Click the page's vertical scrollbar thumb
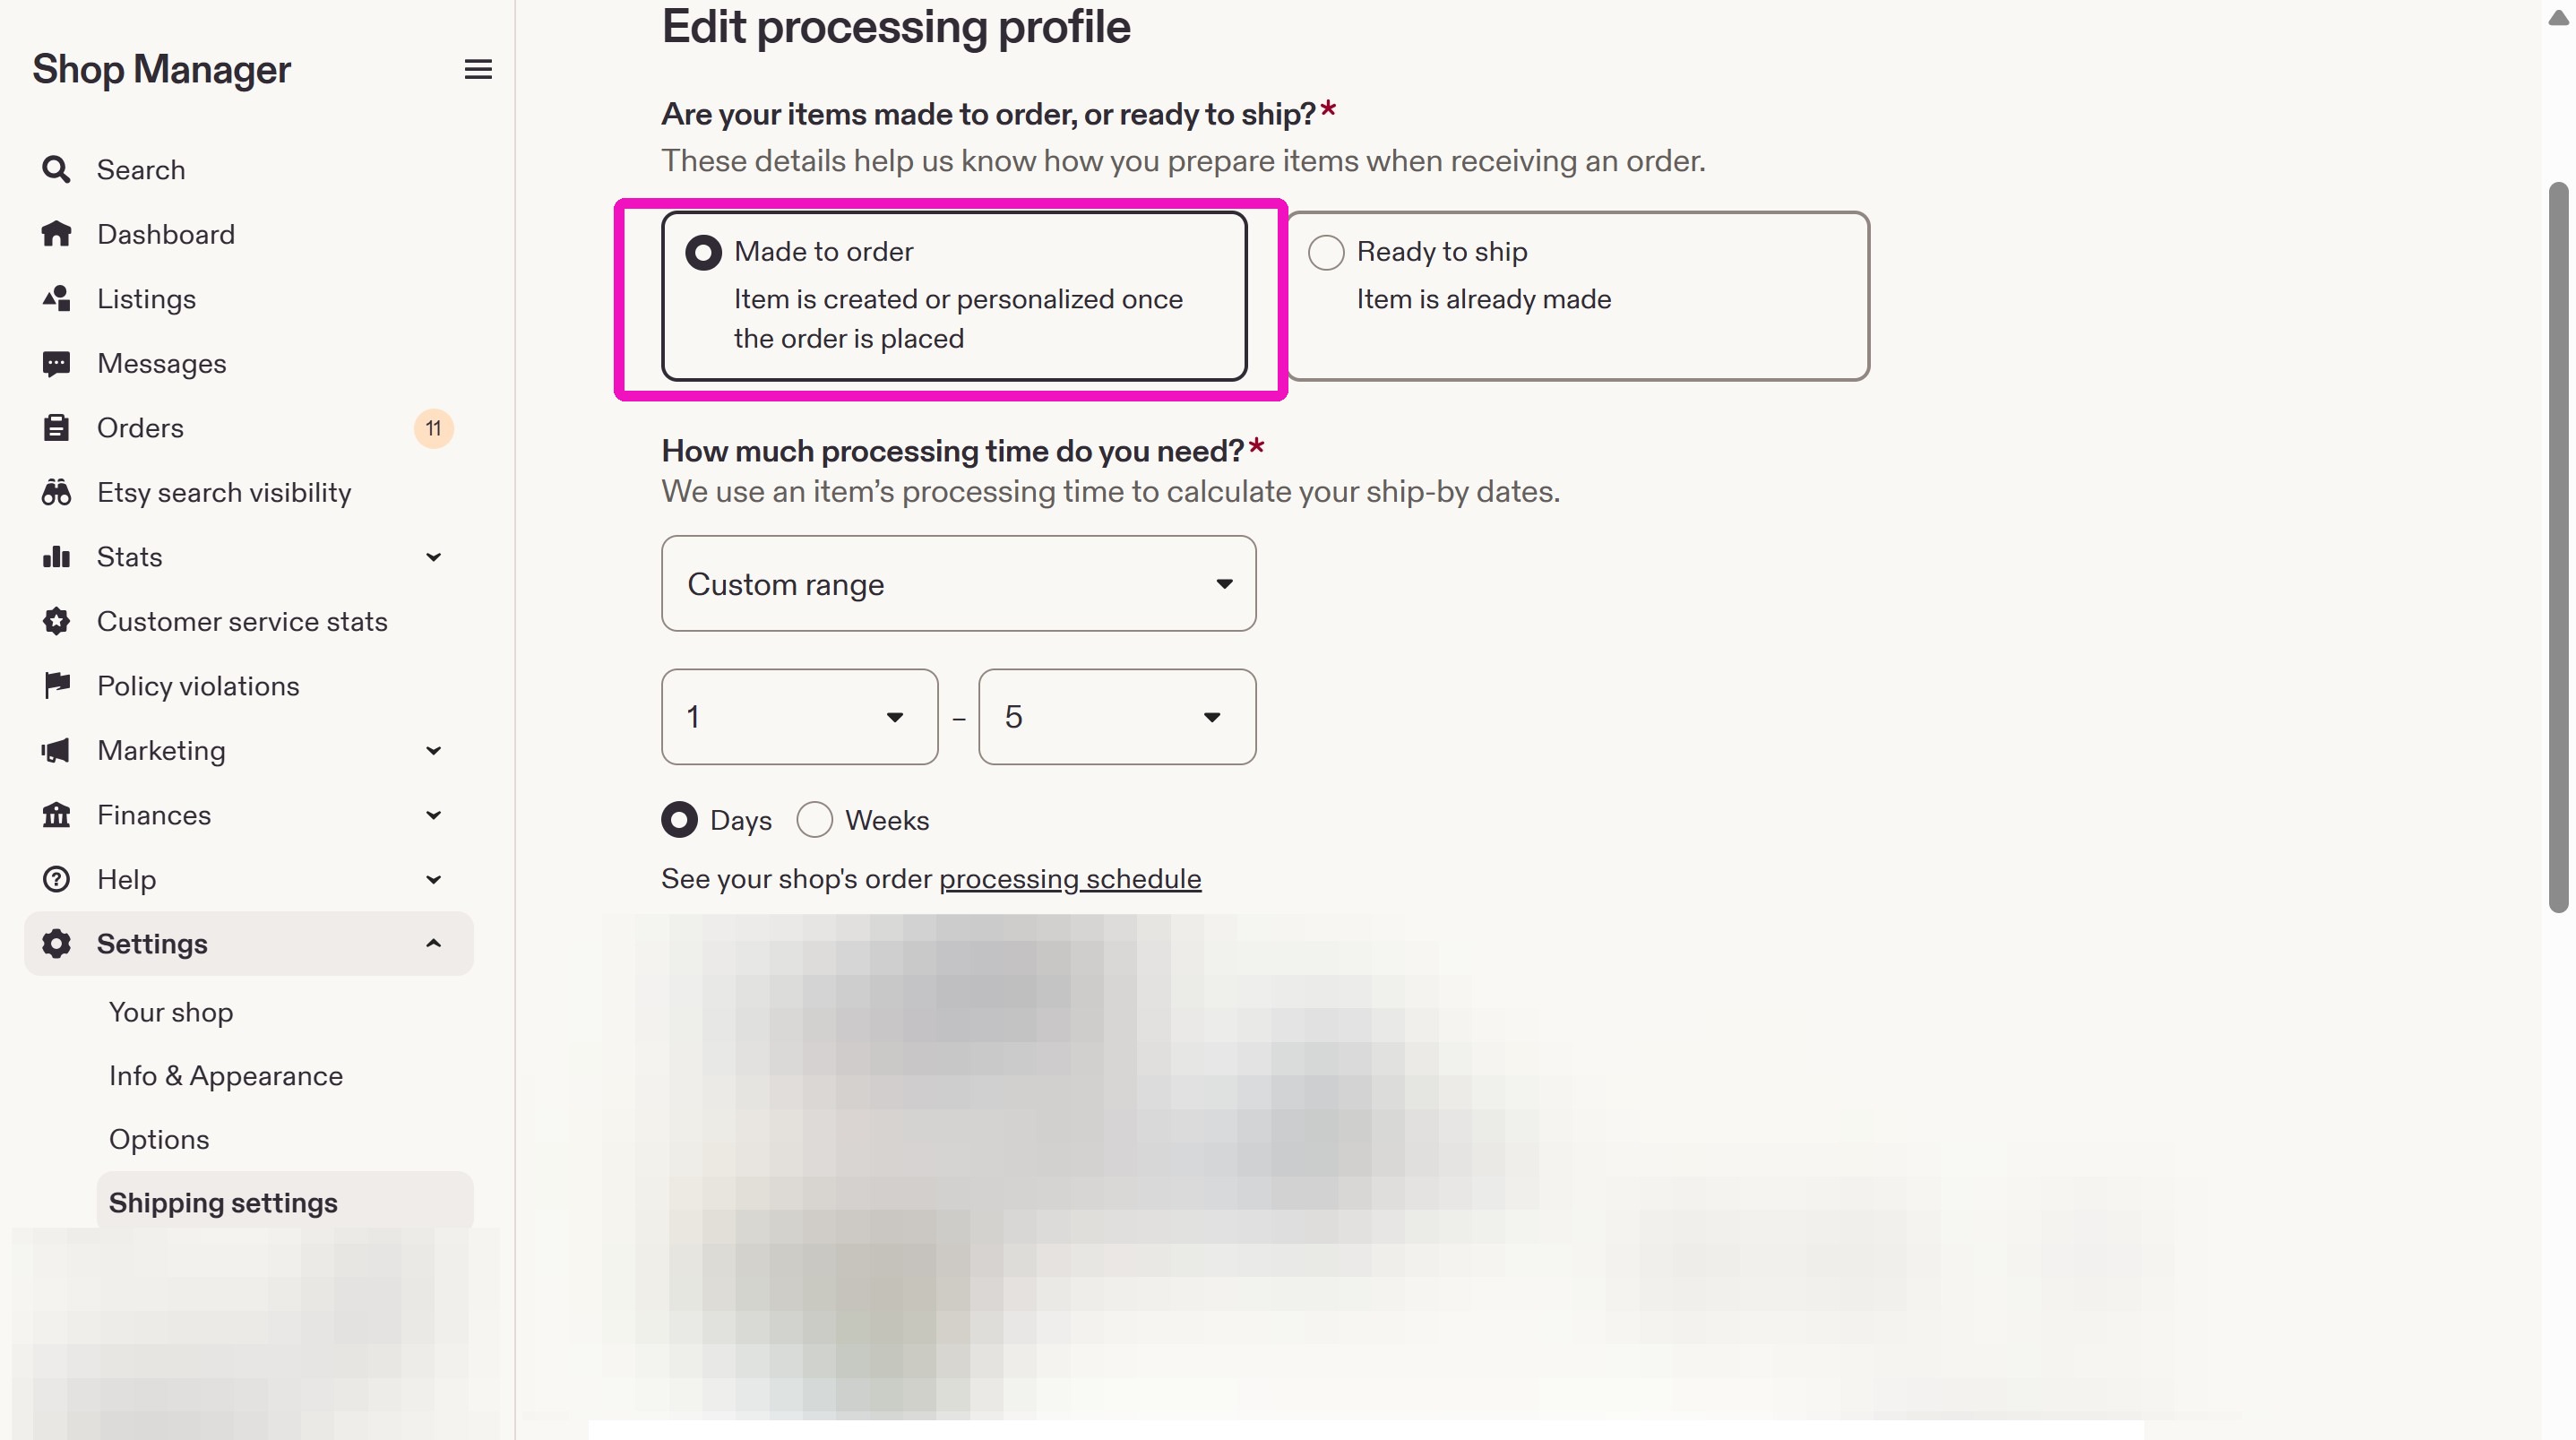This screenshot has width=2576, height=1440. tap(2558, 547)
